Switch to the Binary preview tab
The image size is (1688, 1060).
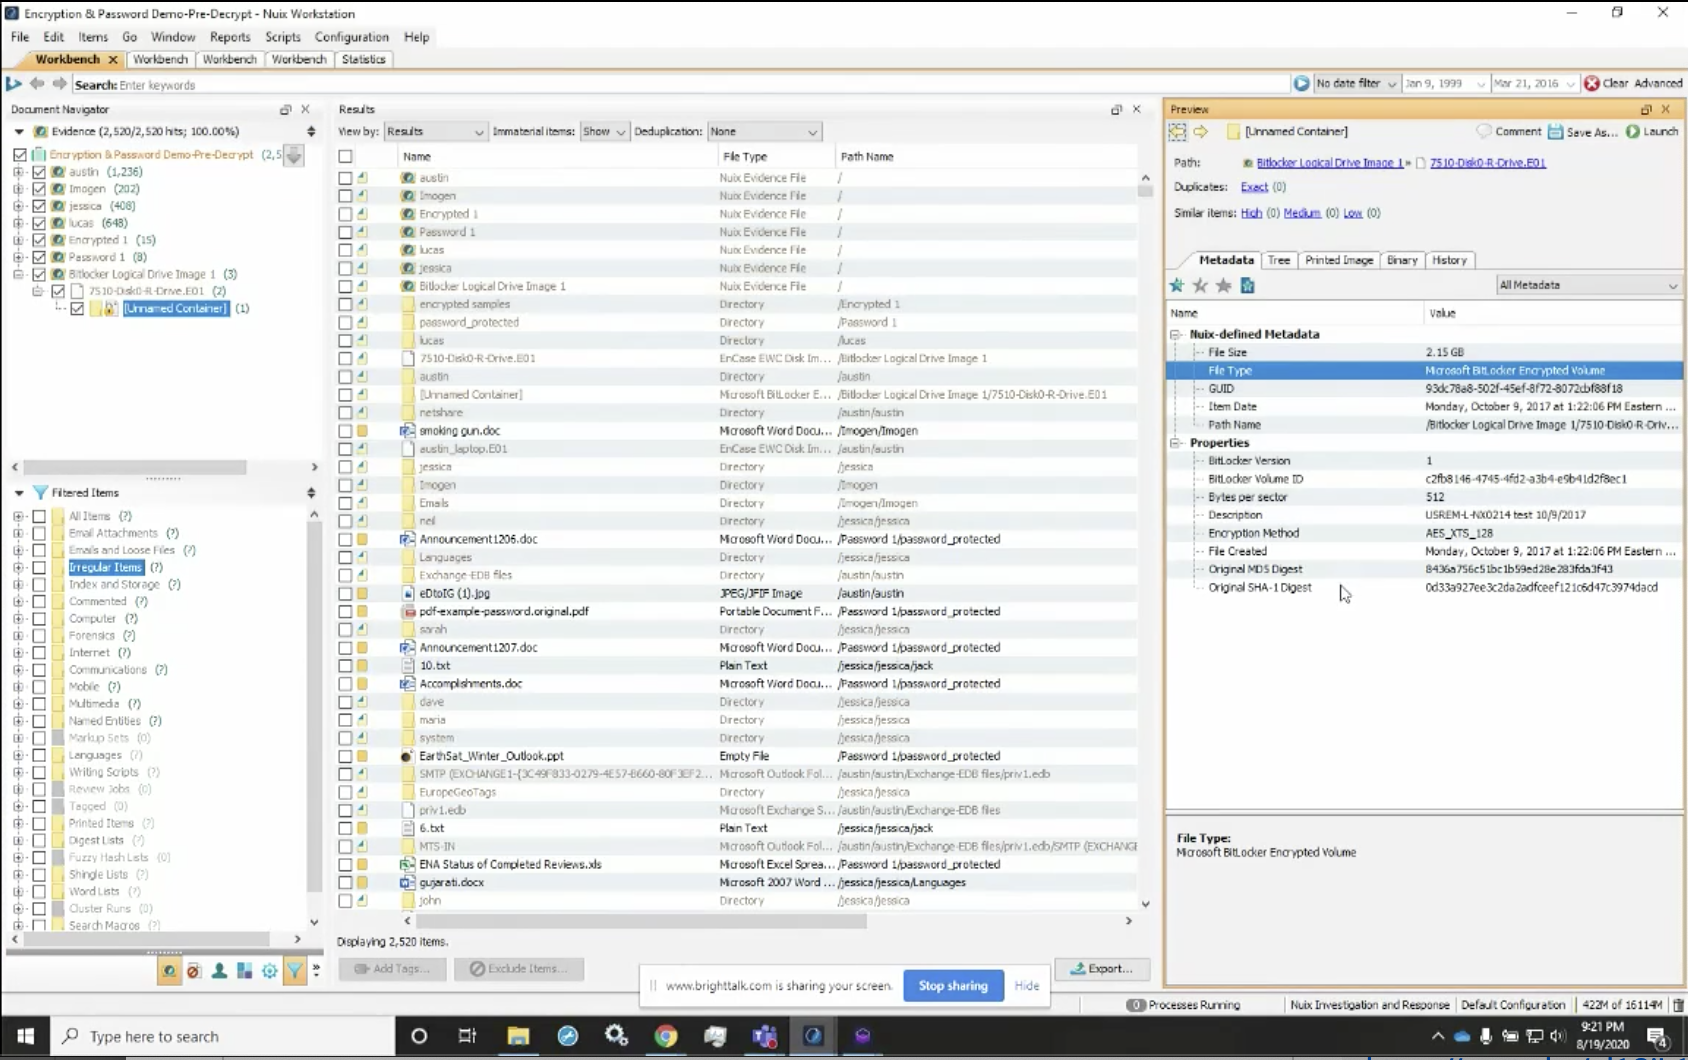1402,260
